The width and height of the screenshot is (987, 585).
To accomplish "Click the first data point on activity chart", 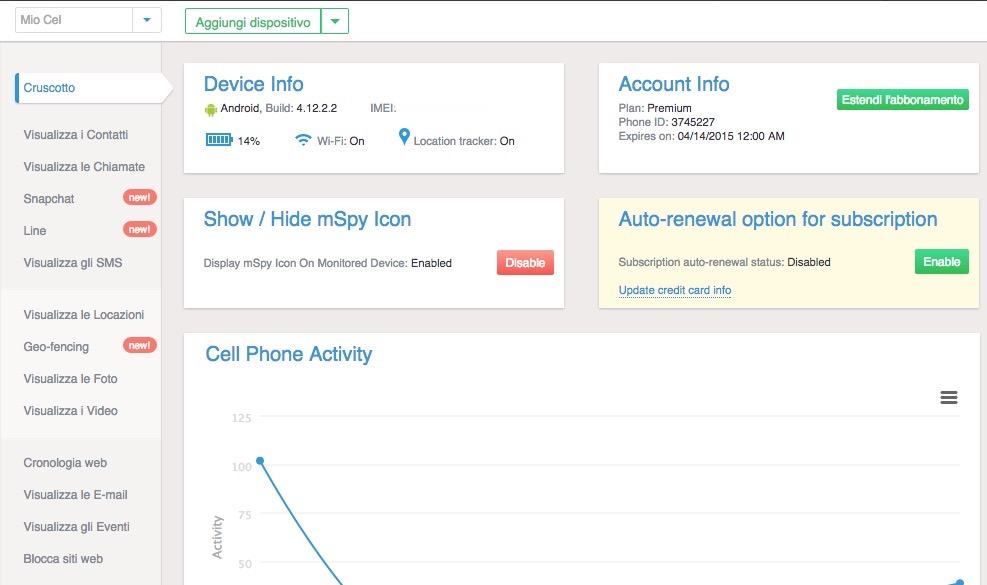I will [x=260, y=461].
